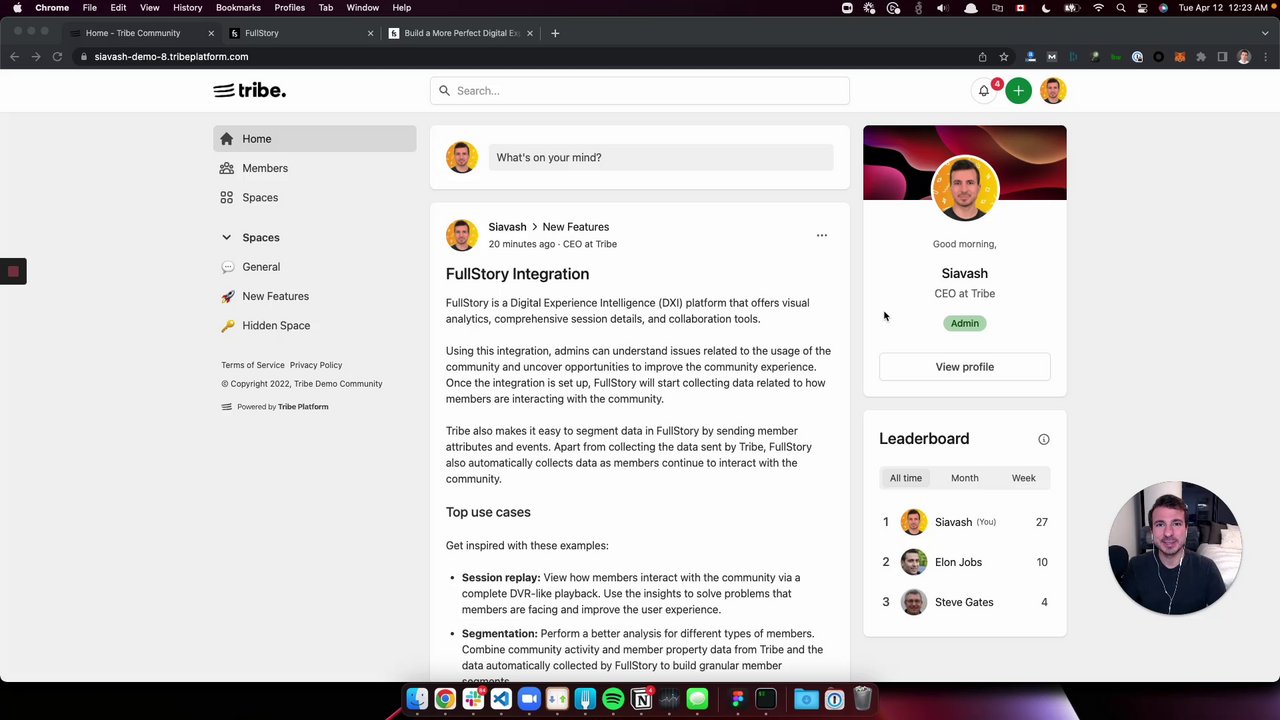Screen dimensions: 1280x720
Task: Open the Chrome extensions puzzle icon
Action: (x=1200, y=57)
